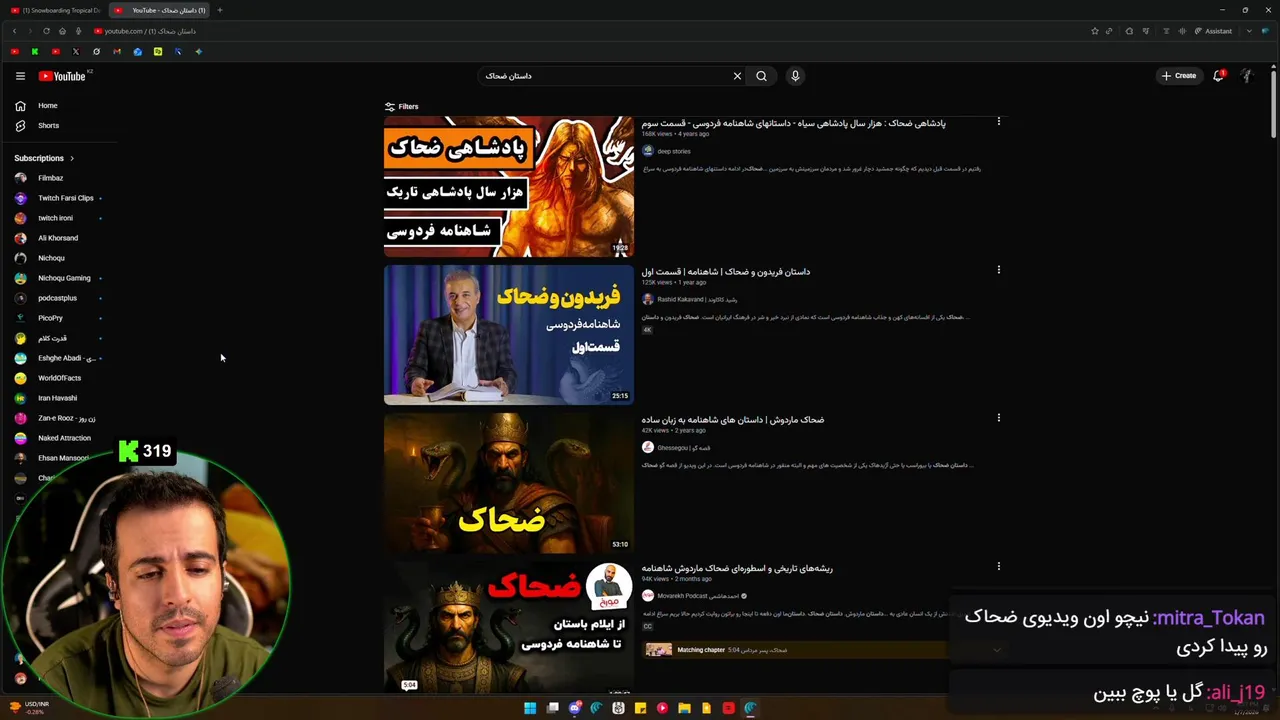Click the browser home icon
This screenshot has width=1280, height=720.
point(62,31)
